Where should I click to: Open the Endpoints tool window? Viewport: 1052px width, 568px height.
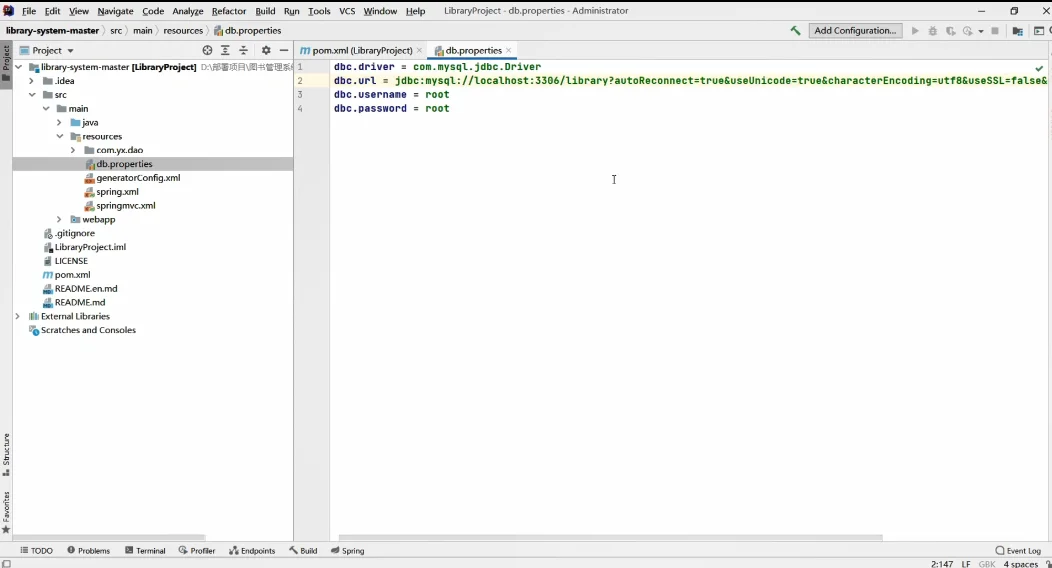[x=252, y=551]
